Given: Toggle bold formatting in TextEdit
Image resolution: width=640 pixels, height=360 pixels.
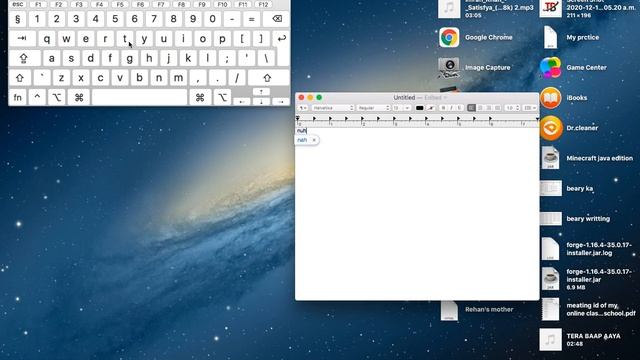Looking at the screenshot, I should (444, 108).
